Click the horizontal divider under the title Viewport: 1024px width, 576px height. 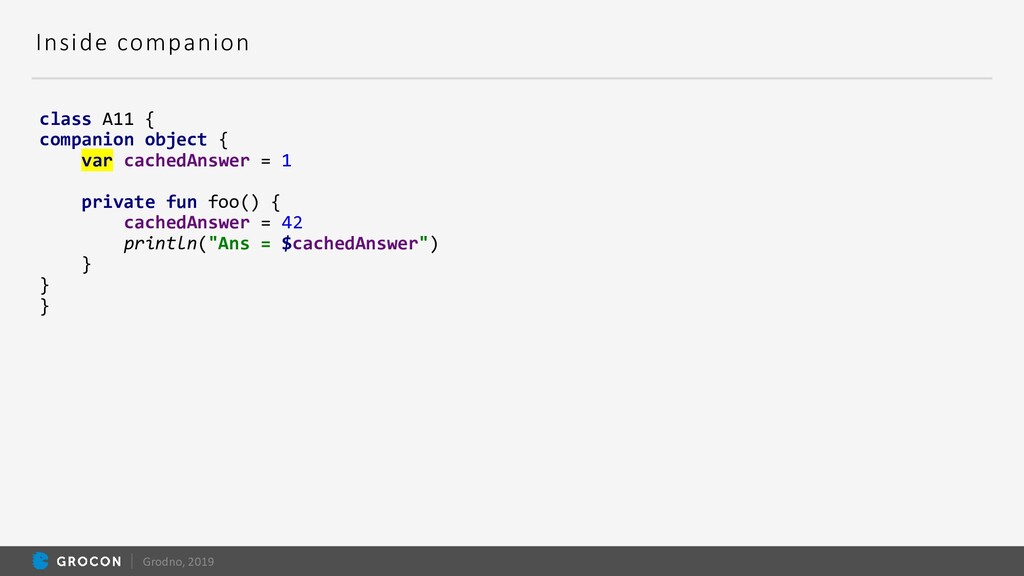(x=512, y=78)
